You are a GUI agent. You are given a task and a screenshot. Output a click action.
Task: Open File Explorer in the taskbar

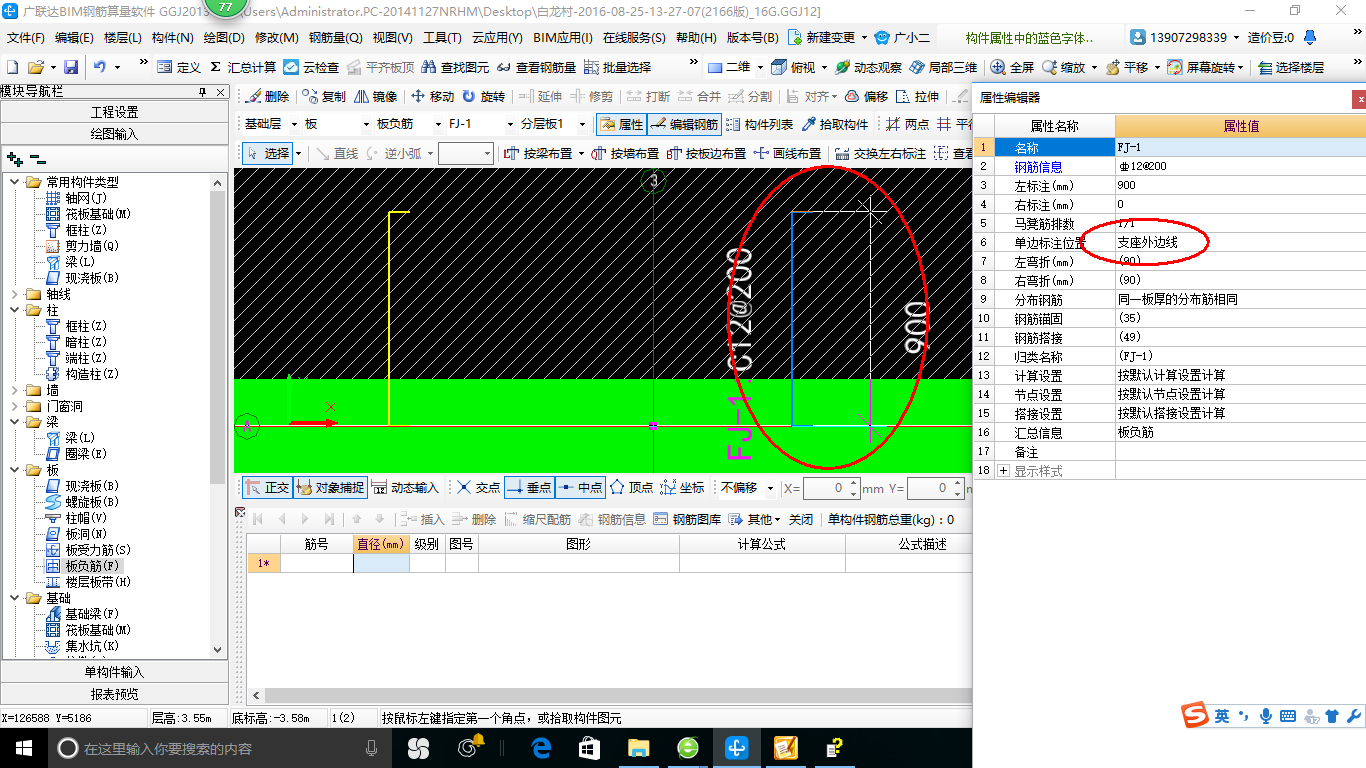click(x=637, y=748)
